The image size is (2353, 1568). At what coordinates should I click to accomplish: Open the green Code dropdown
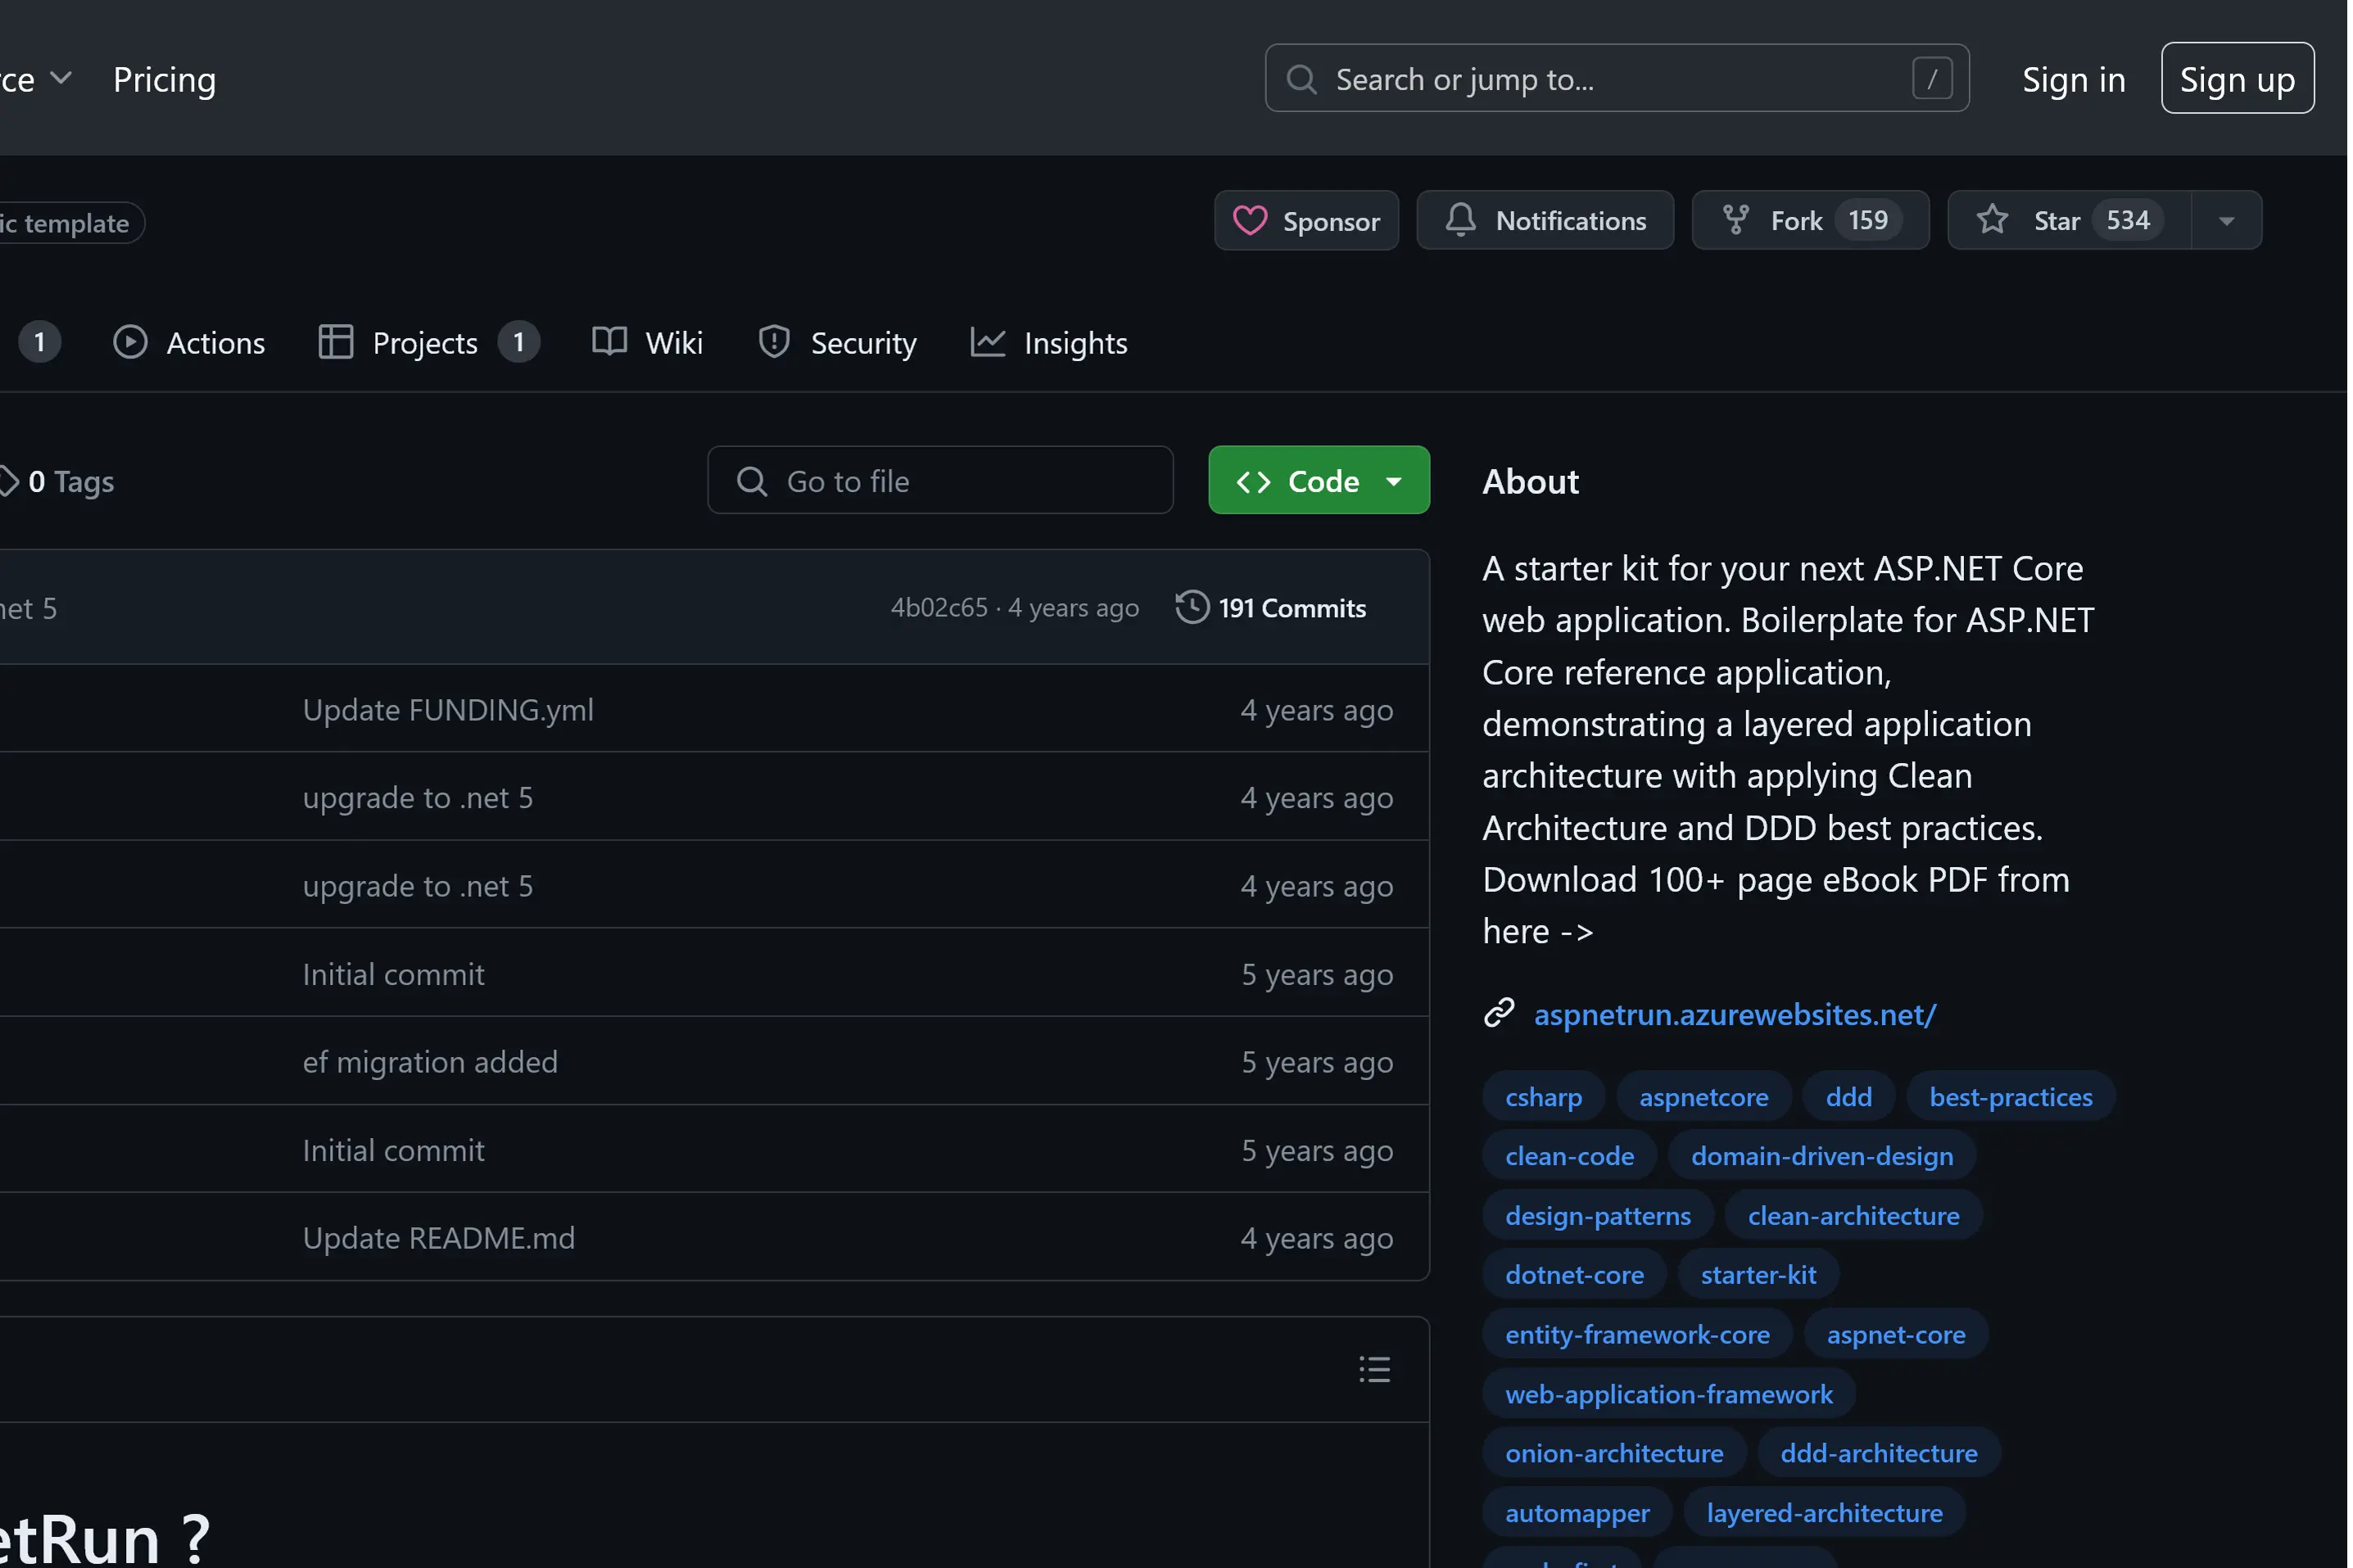pyautogui.click(x=1318, y=481)
